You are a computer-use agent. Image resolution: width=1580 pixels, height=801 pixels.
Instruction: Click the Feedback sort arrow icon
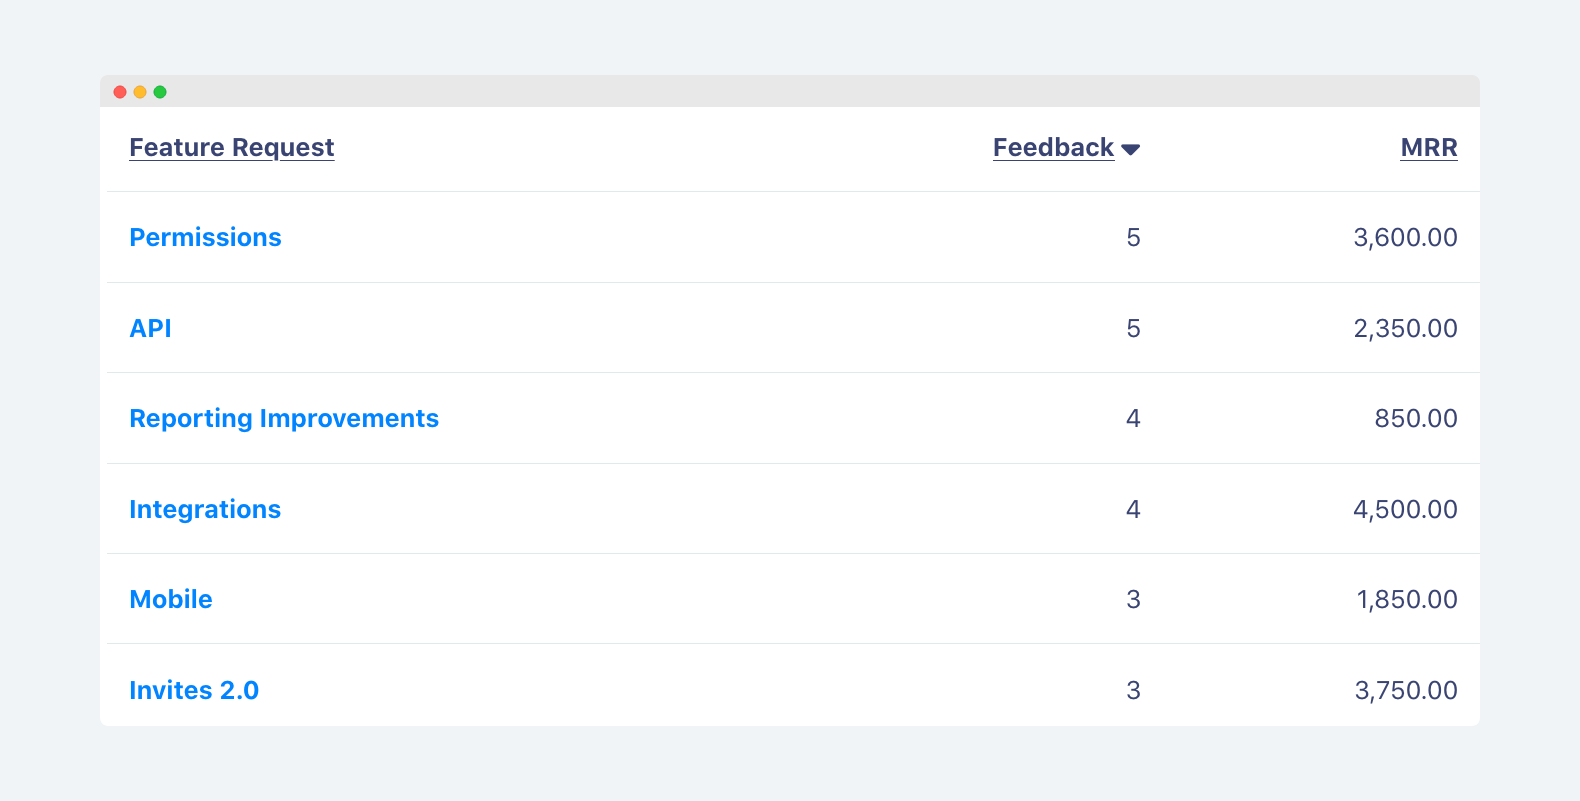pos(1131,149)
